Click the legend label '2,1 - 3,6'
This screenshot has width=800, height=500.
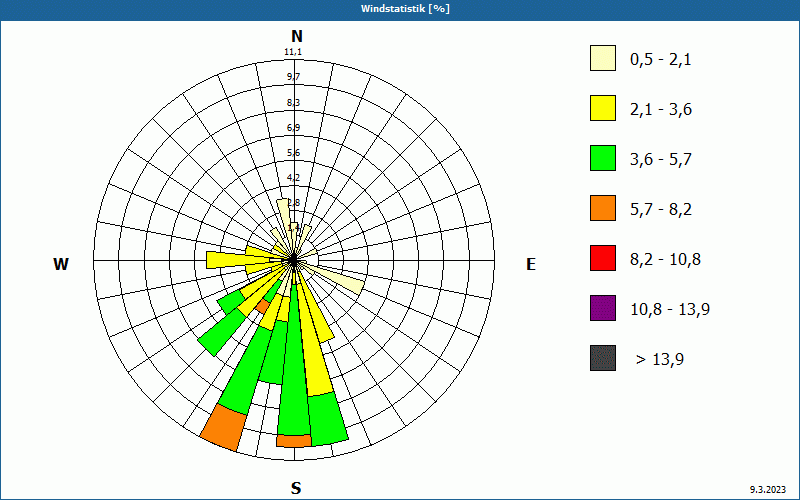(x=661, y=110)
